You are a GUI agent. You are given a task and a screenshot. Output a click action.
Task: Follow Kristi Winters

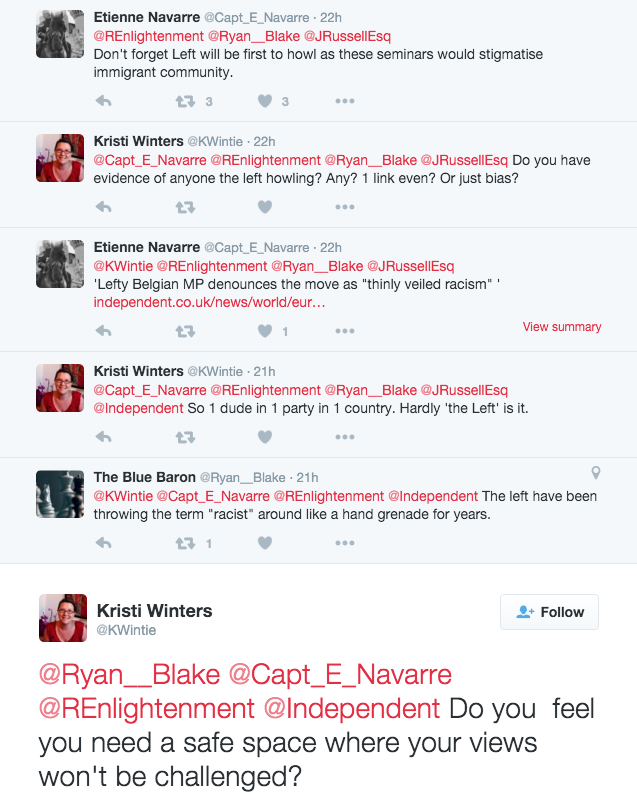549,612
